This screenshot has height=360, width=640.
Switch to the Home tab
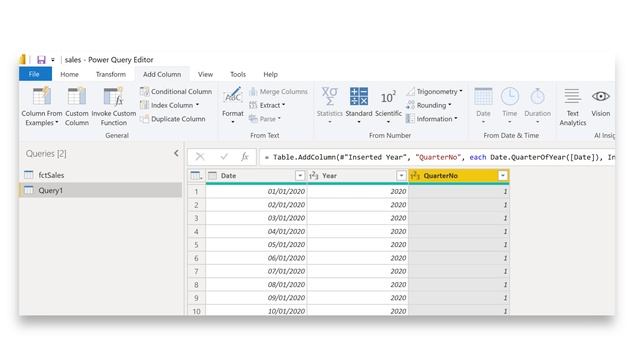[x=69, y=74]
